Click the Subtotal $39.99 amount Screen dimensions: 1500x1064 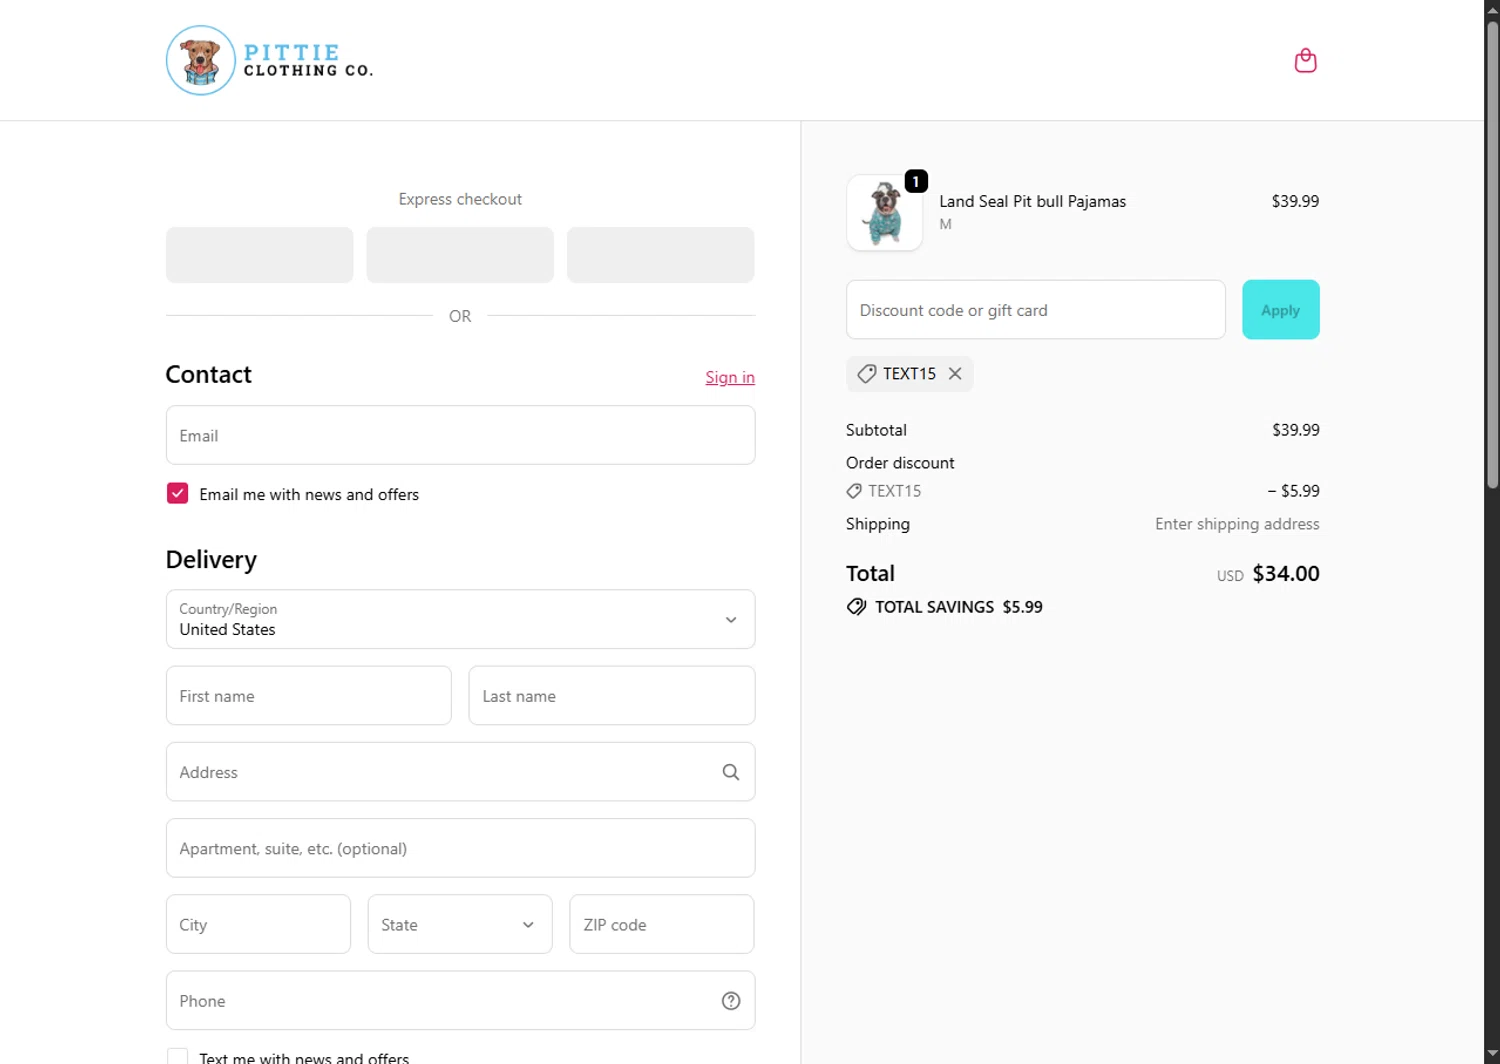(x=1295, y=430)
